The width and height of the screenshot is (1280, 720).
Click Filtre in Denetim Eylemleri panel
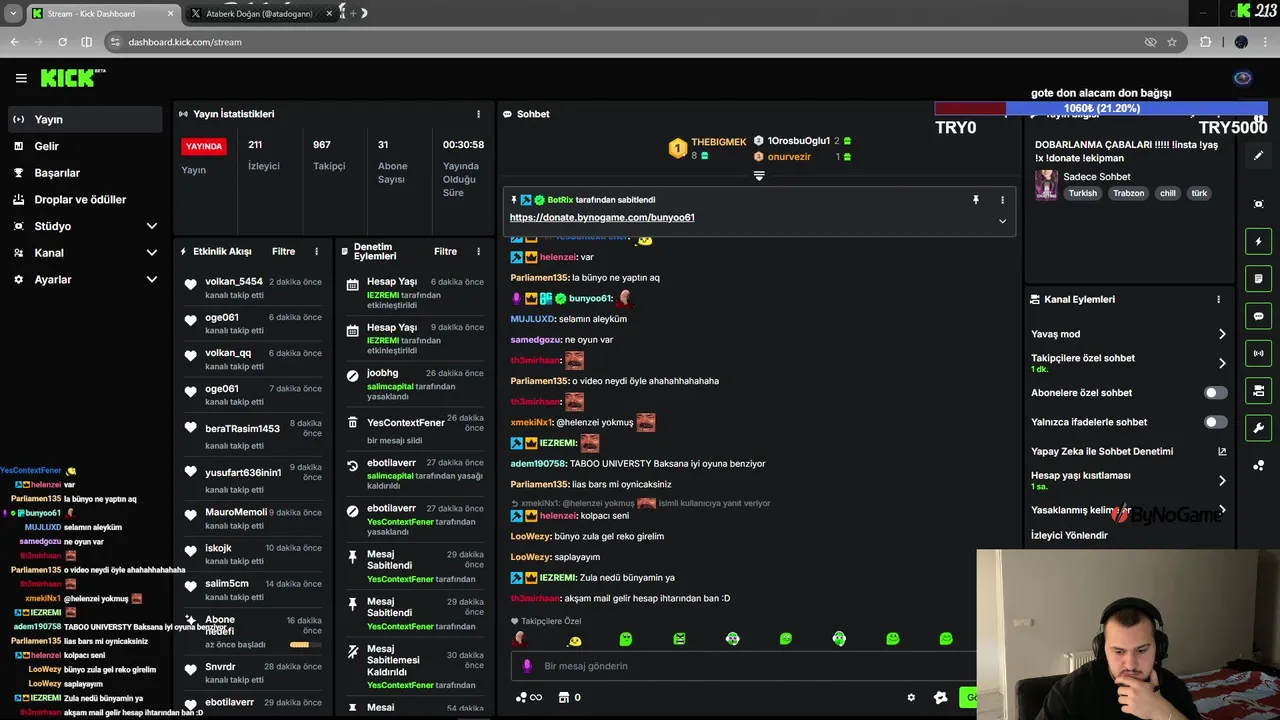click(445, 252)
